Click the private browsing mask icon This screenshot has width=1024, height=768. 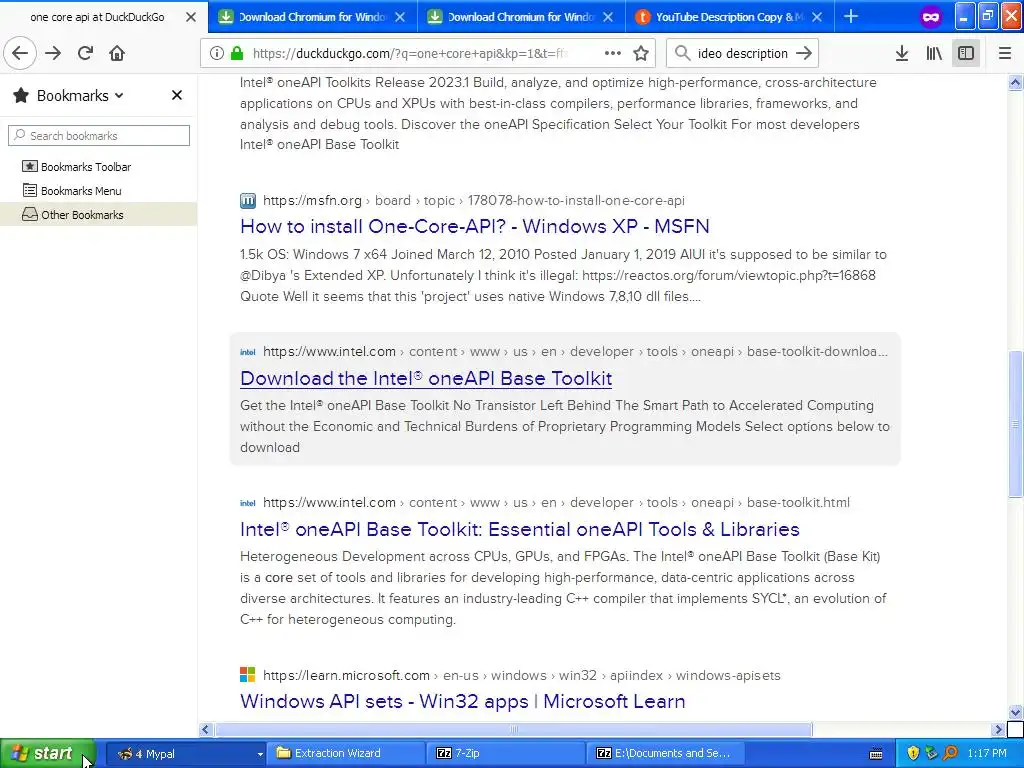[x=931, y=17]
